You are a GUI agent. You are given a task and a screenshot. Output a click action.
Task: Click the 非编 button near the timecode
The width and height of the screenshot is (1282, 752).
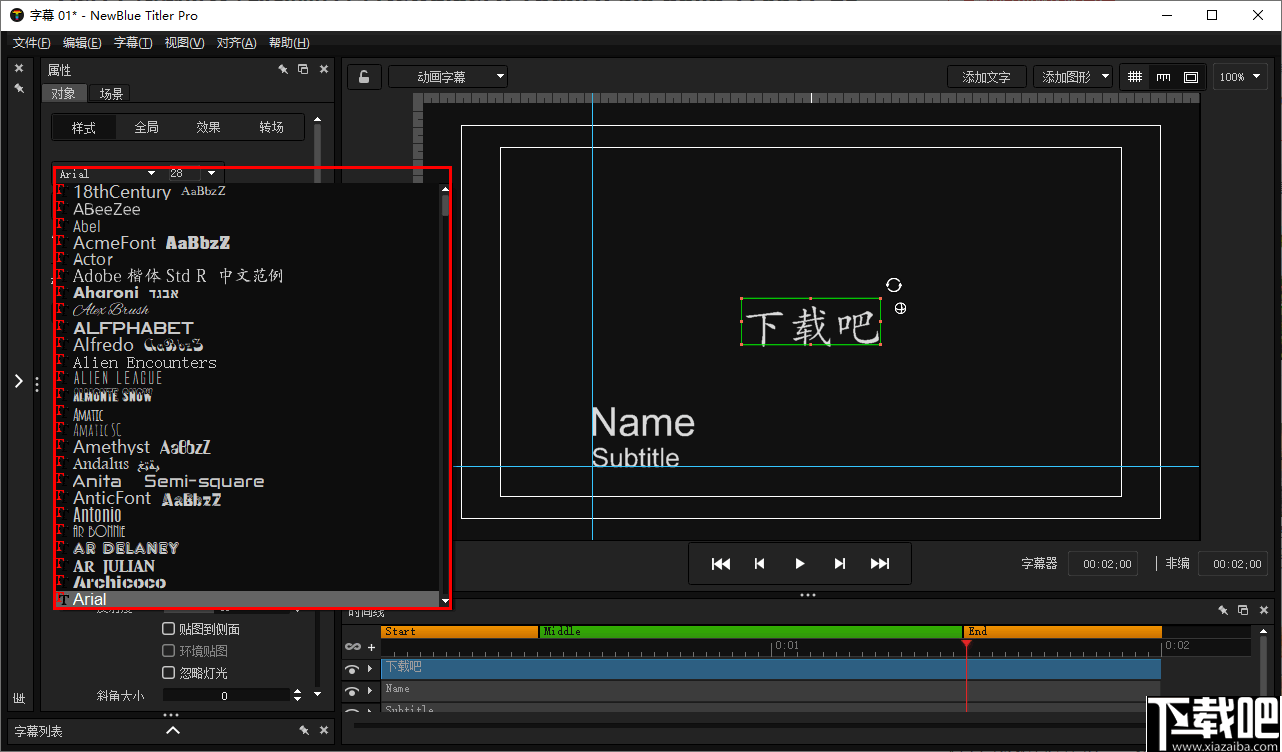point(1176,563)
